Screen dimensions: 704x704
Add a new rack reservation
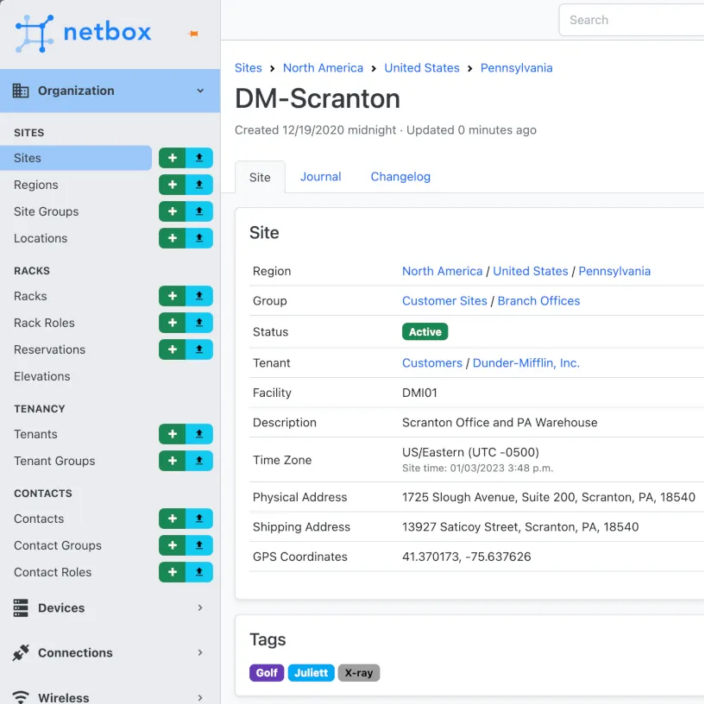coord(172,349)
